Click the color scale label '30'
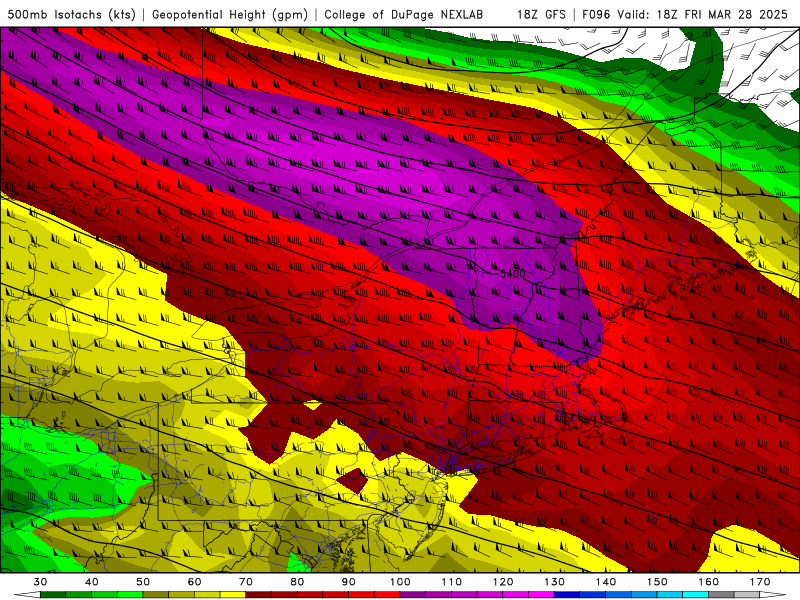 (x=40, y=582)
